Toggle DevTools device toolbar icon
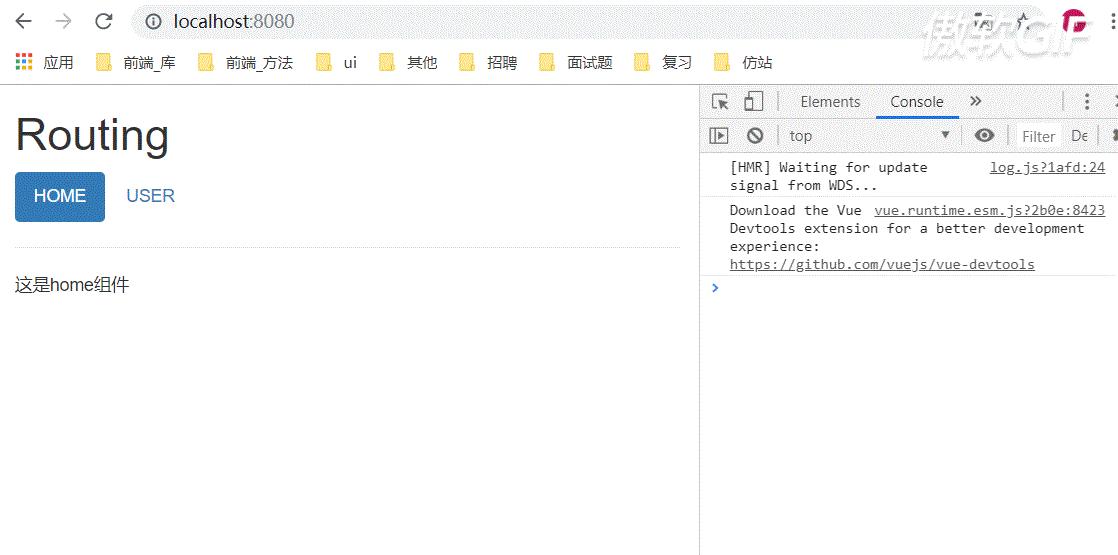 pos(754,102)
